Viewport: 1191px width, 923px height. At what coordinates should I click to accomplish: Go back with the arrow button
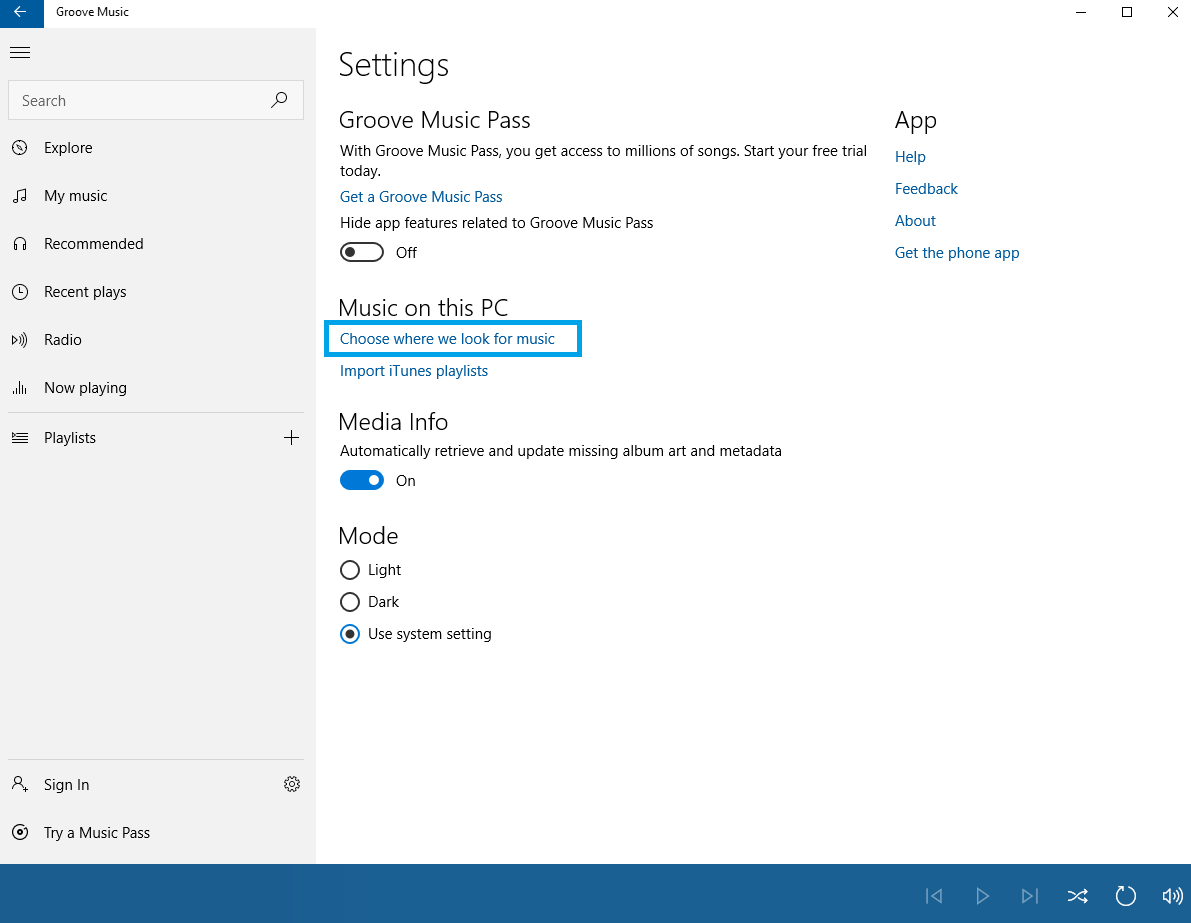tap(20, 13)
